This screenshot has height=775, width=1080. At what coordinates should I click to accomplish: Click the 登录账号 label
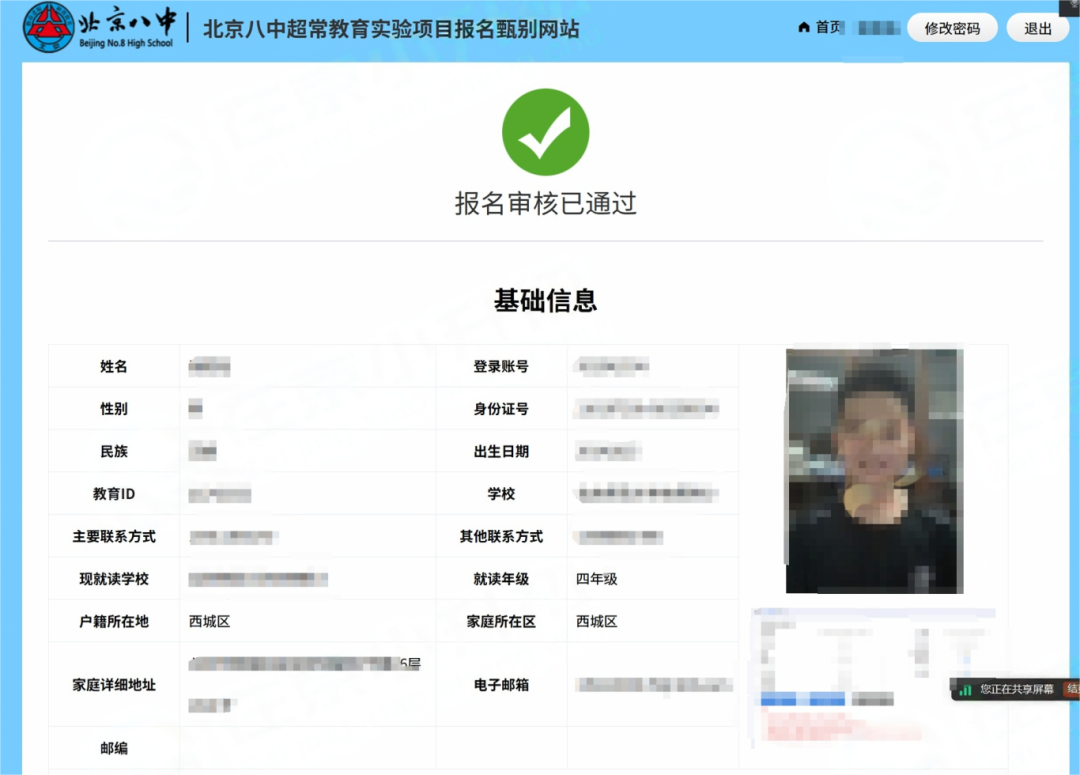(501, 366)
